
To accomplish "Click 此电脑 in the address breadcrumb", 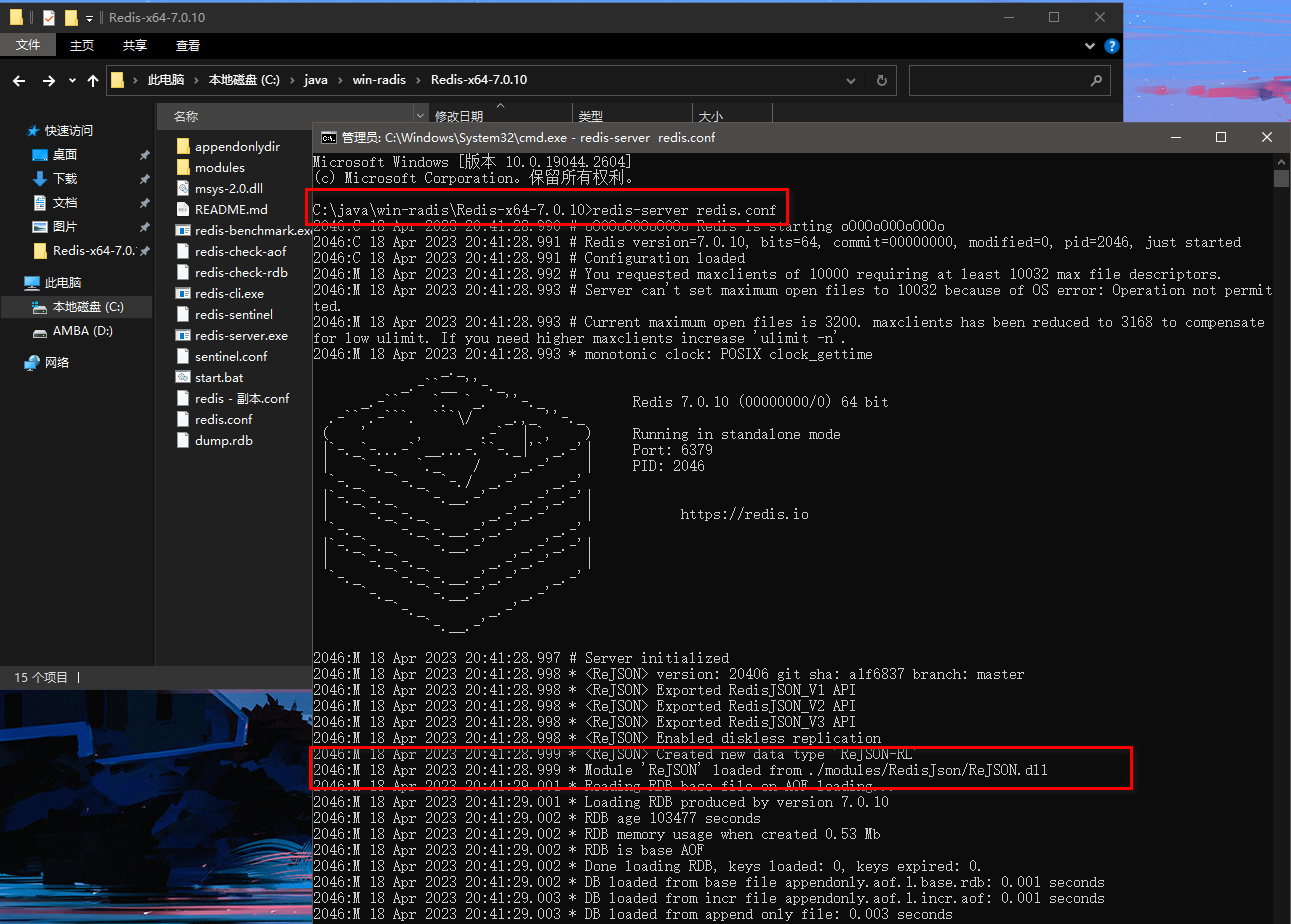I will [x=166, y=80].
